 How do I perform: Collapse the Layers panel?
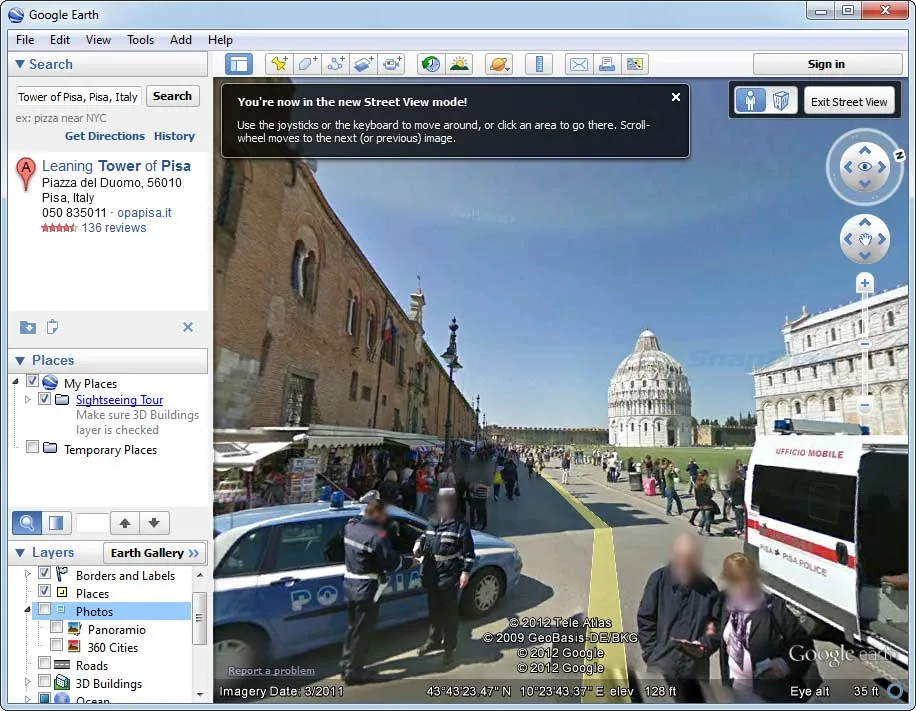(x=20, y=553)
